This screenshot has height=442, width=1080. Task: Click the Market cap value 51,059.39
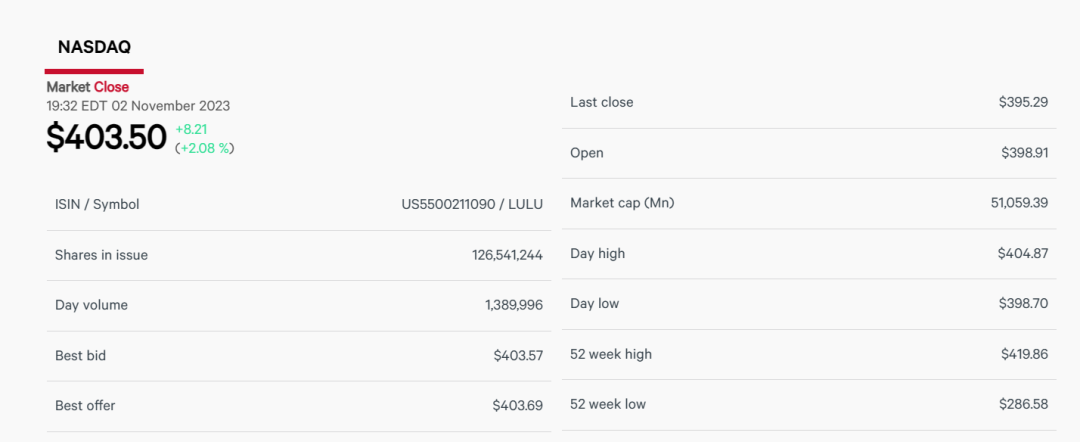tap(1019, 203)
